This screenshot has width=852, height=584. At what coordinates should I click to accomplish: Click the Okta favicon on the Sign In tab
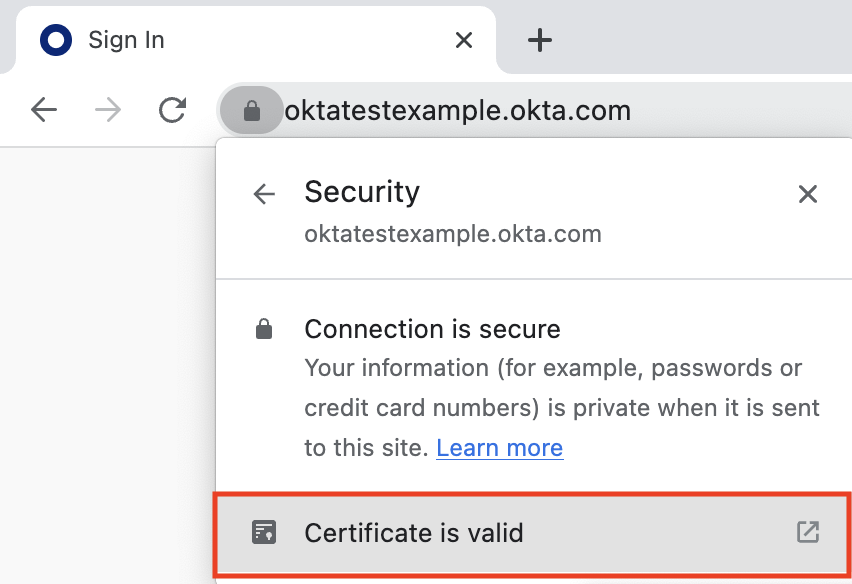56,40
